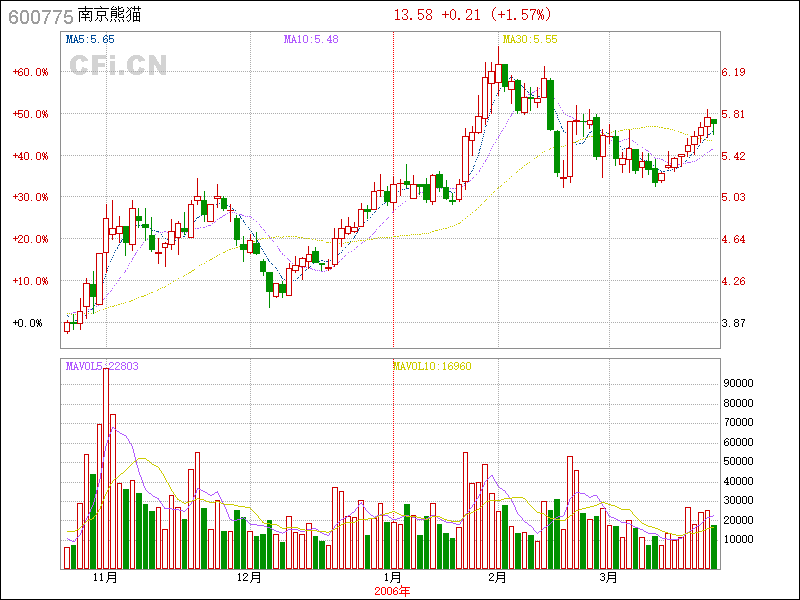Select the MA10:5.48 indicator label
Image resolution: width=800 pixels, height=600 pixels.
pyautogui.click(x=311, y=39)
